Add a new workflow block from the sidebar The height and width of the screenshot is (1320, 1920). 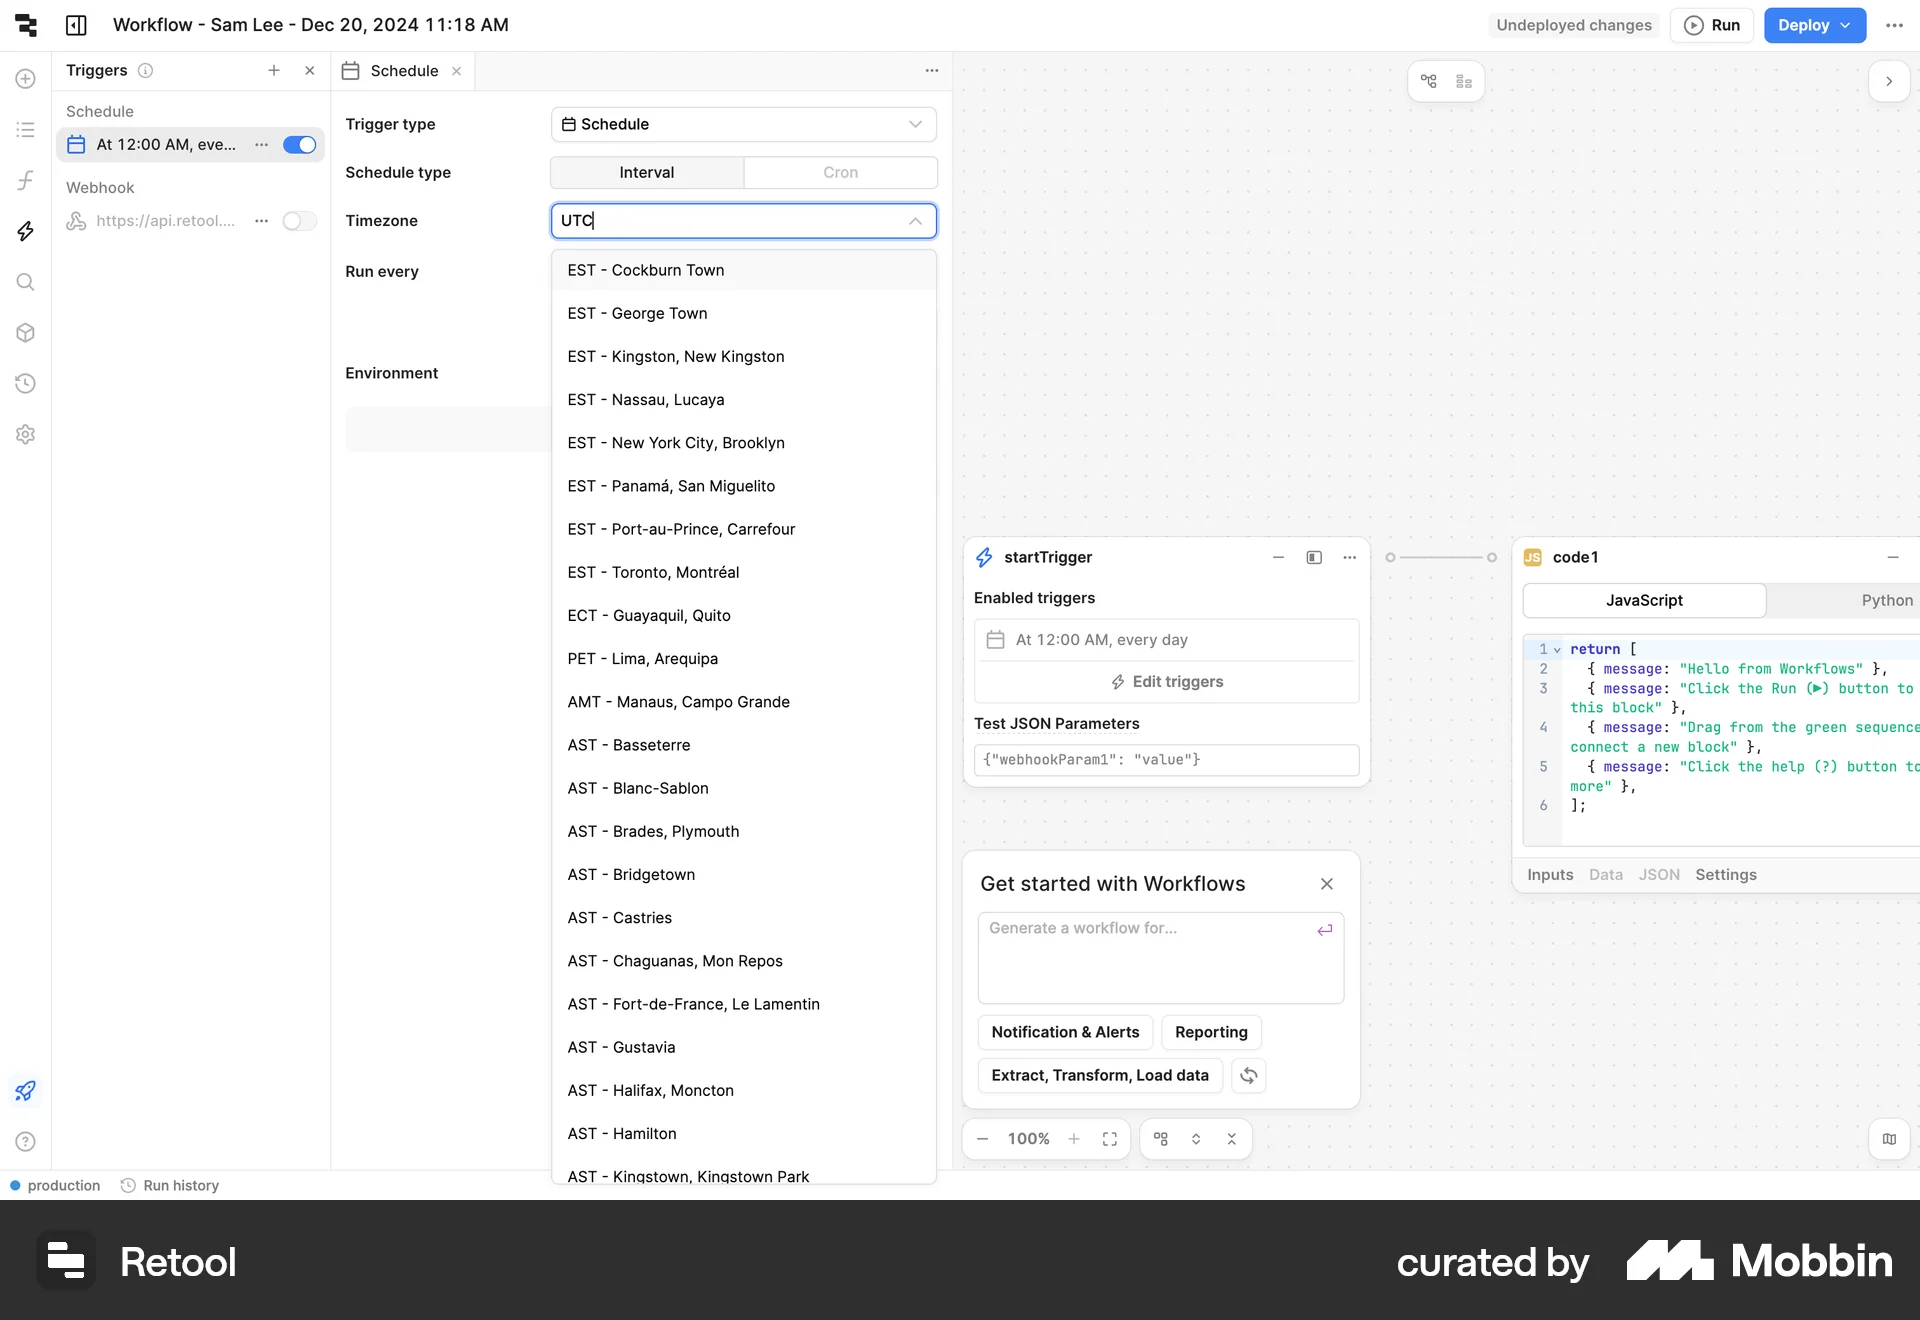(x=25, y=78)
